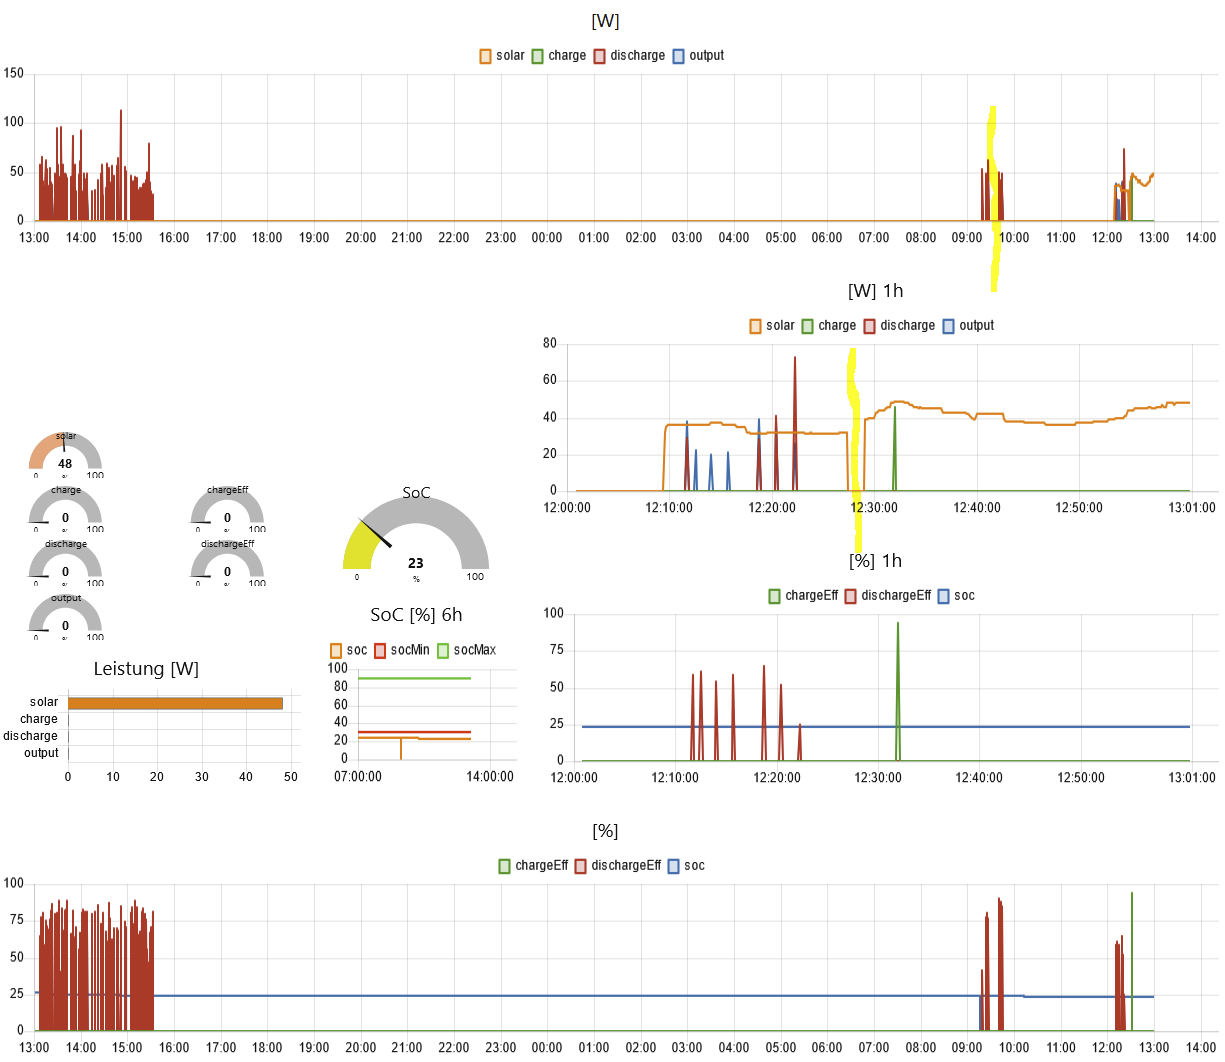Select the green charge spike in [W] 1h chart

(x=895, y=450)
